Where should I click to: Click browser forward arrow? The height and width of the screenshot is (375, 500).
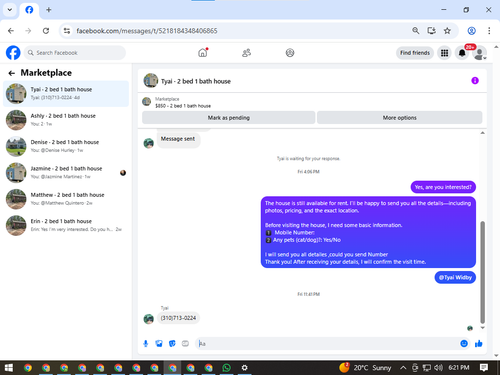point(28,31)
